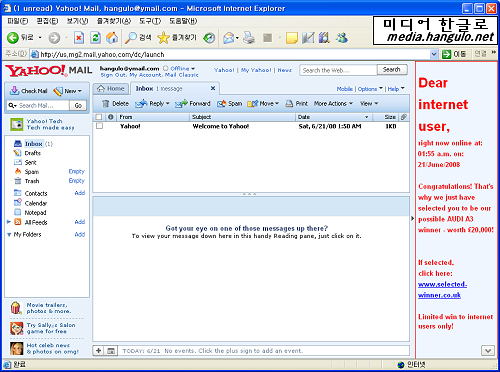
Task: Tick the checkbox for Welcome to Yahoo! message
Action: click(99, 126)
